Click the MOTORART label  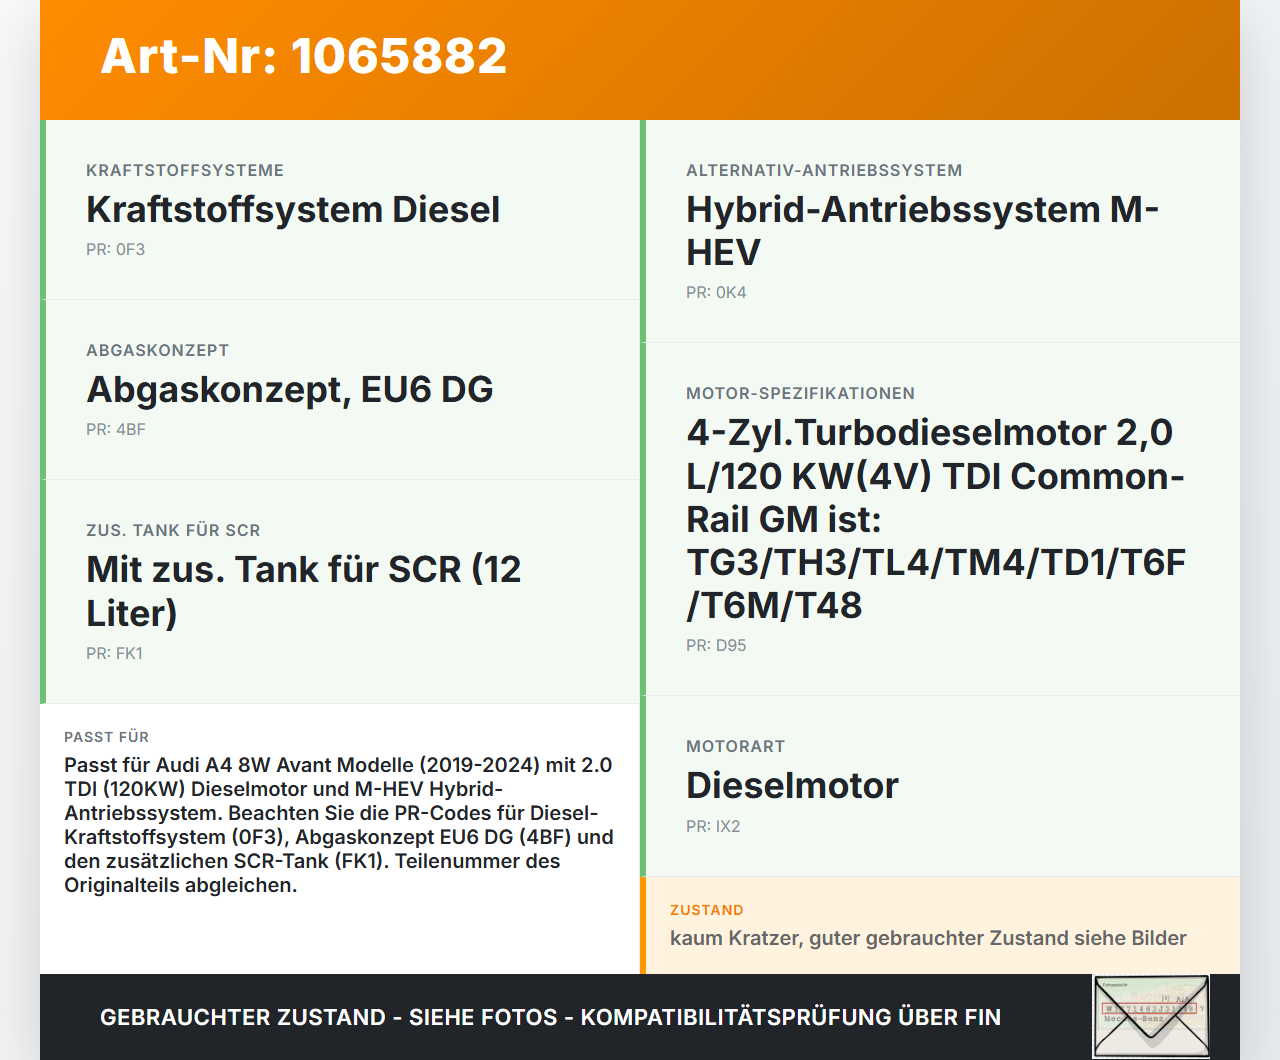click(736, 746)
